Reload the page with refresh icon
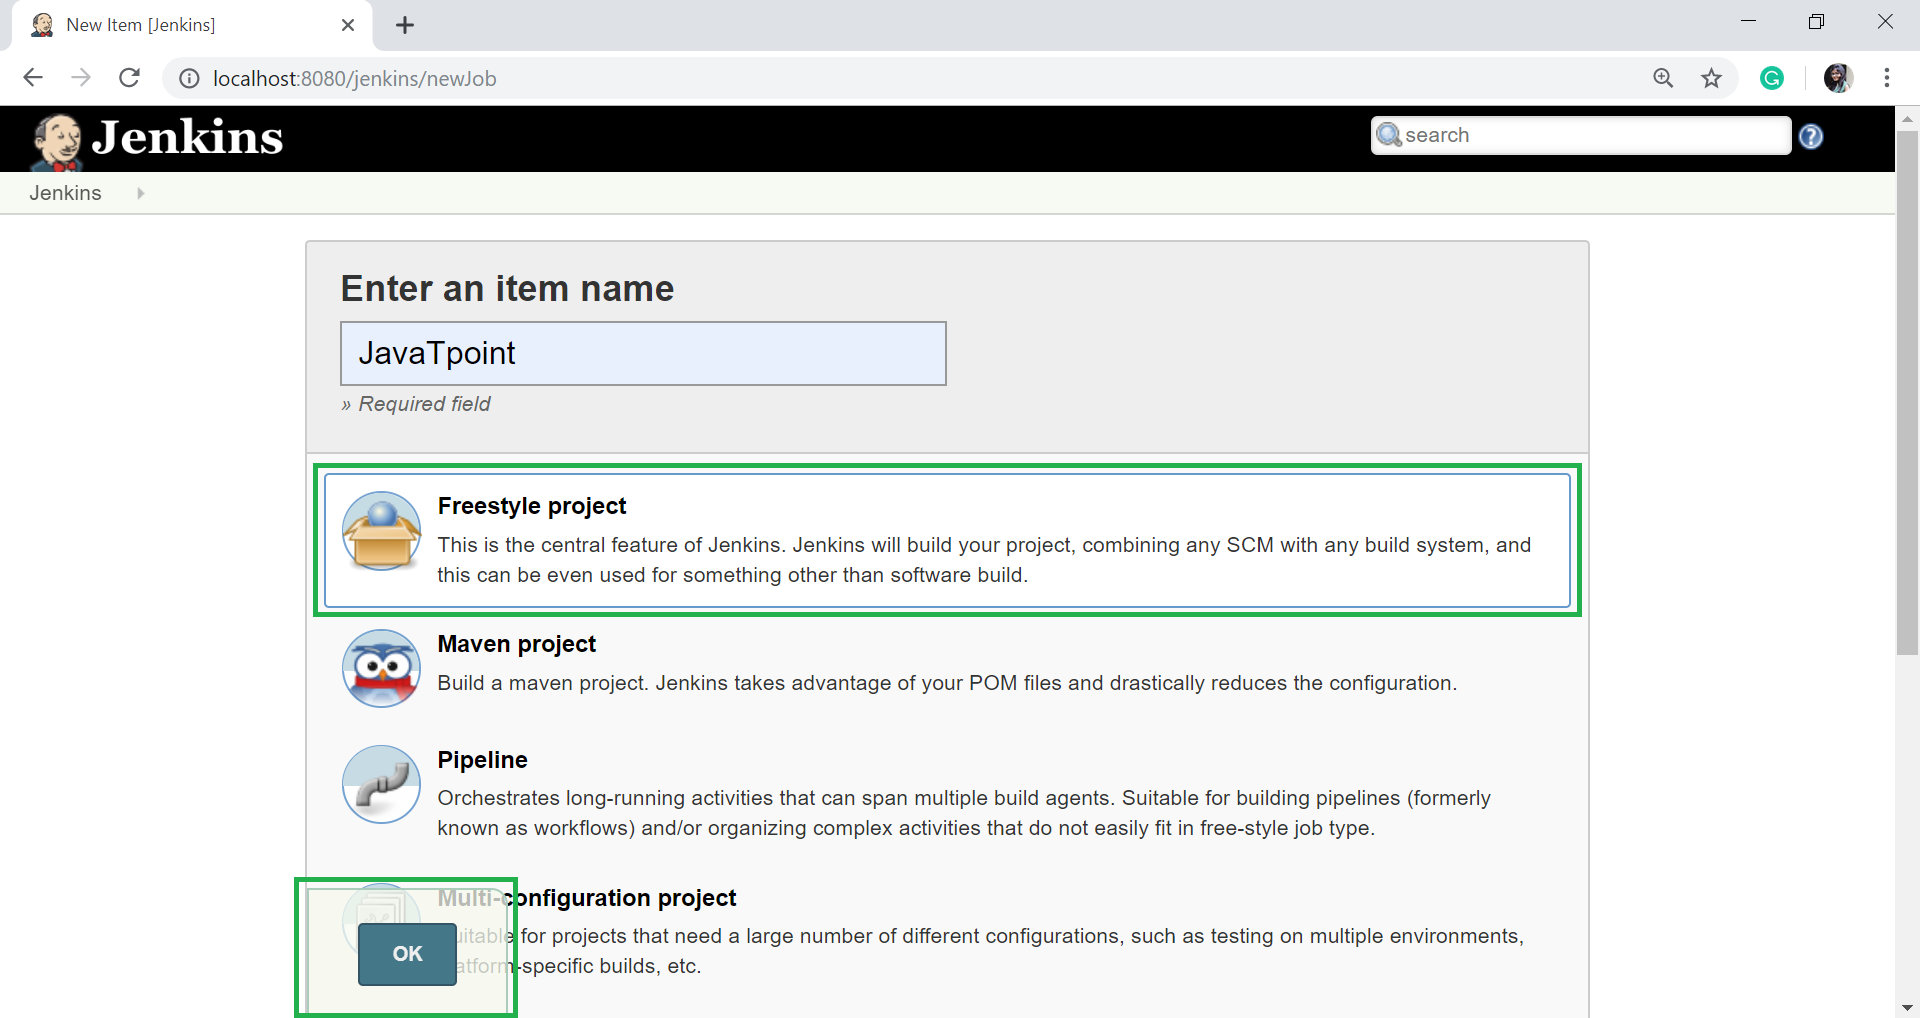The image size is (1920, 1018). pyautogui.click(x=129, y=78)
